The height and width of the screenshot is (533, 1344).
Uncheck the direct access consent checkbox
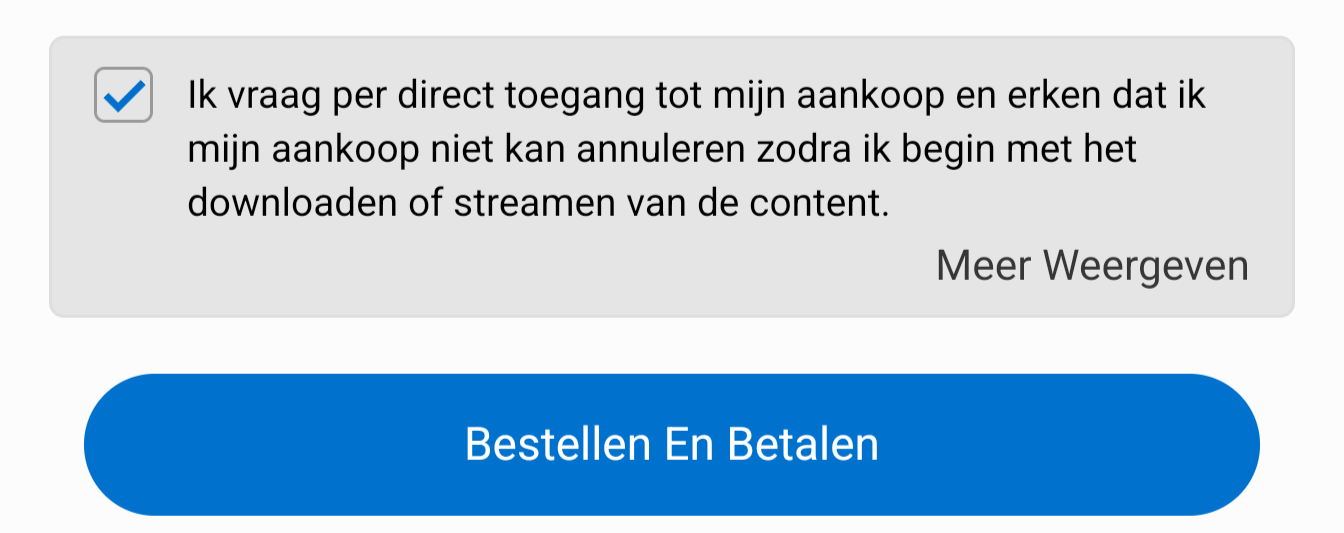pyautogui.click(x=123, y=95)
